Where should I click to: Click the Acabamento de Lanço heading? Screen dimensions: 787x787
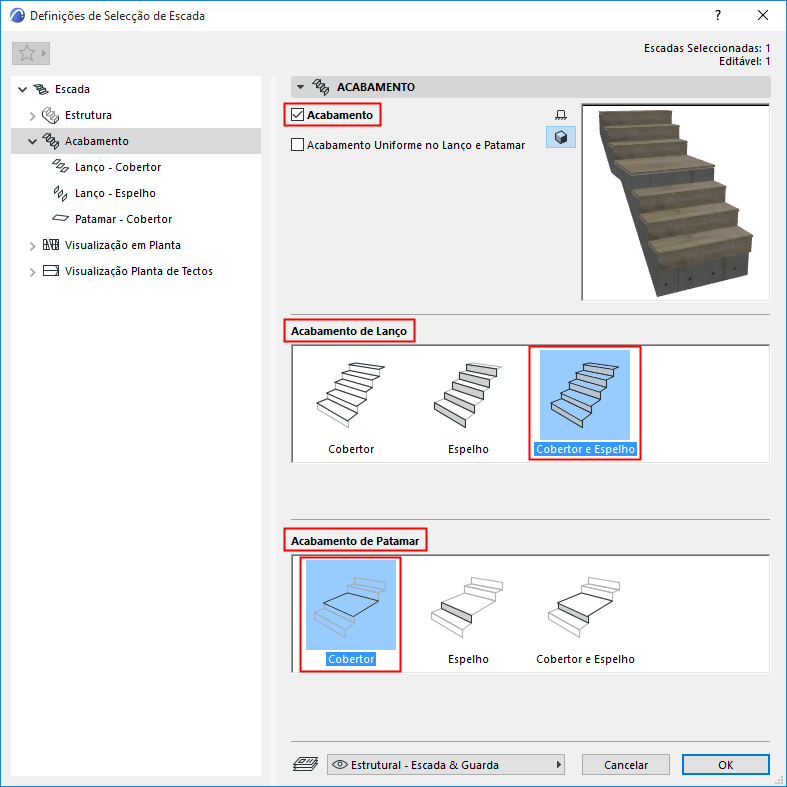[x=349, y=331]
